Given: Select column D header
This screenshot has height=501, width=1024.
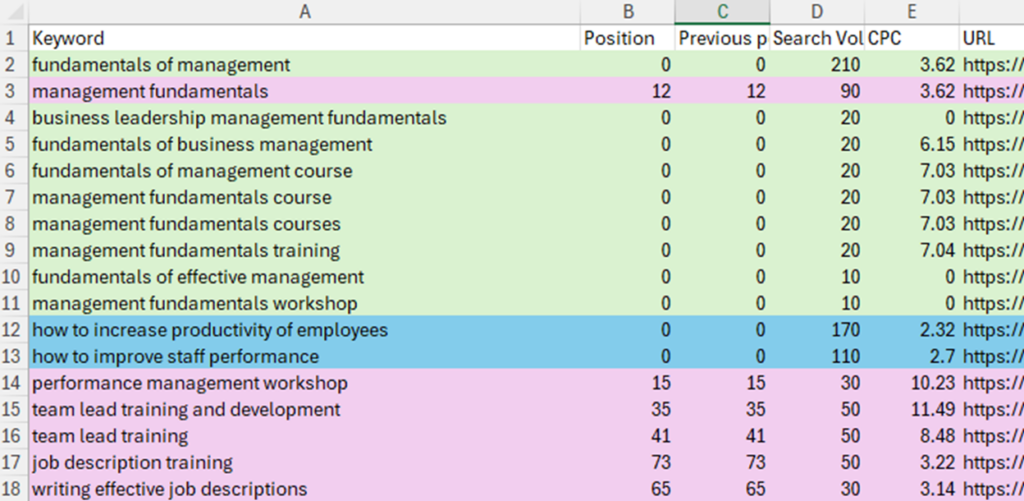Looking at the screenshot, I should 816,11.
